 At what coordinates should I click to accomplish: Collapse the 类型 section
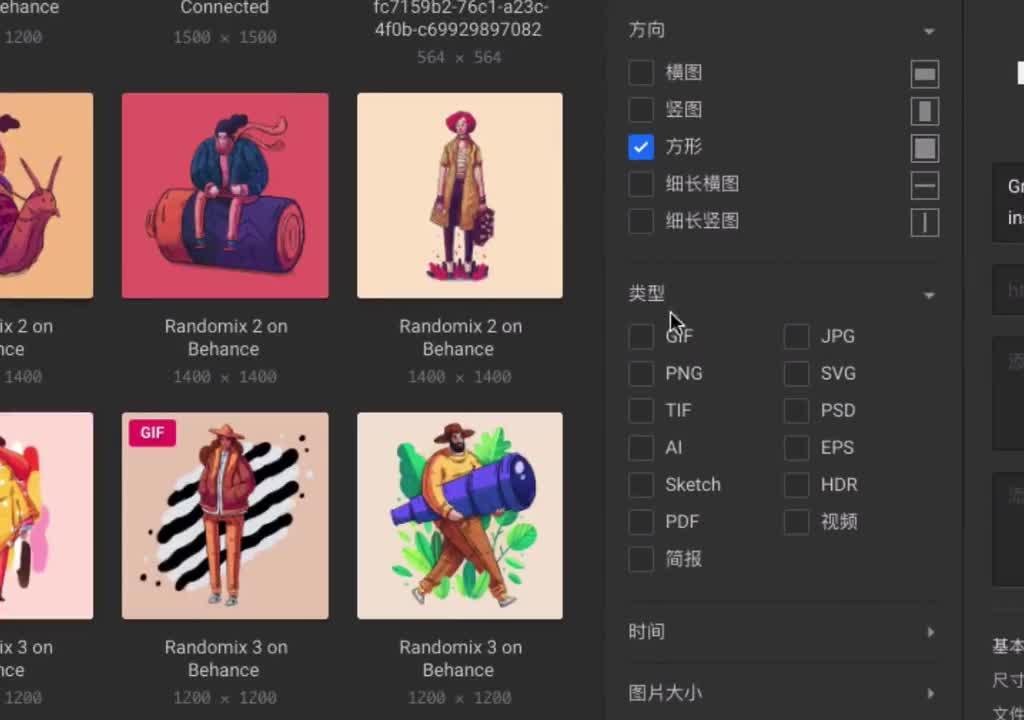coord(929,295)
